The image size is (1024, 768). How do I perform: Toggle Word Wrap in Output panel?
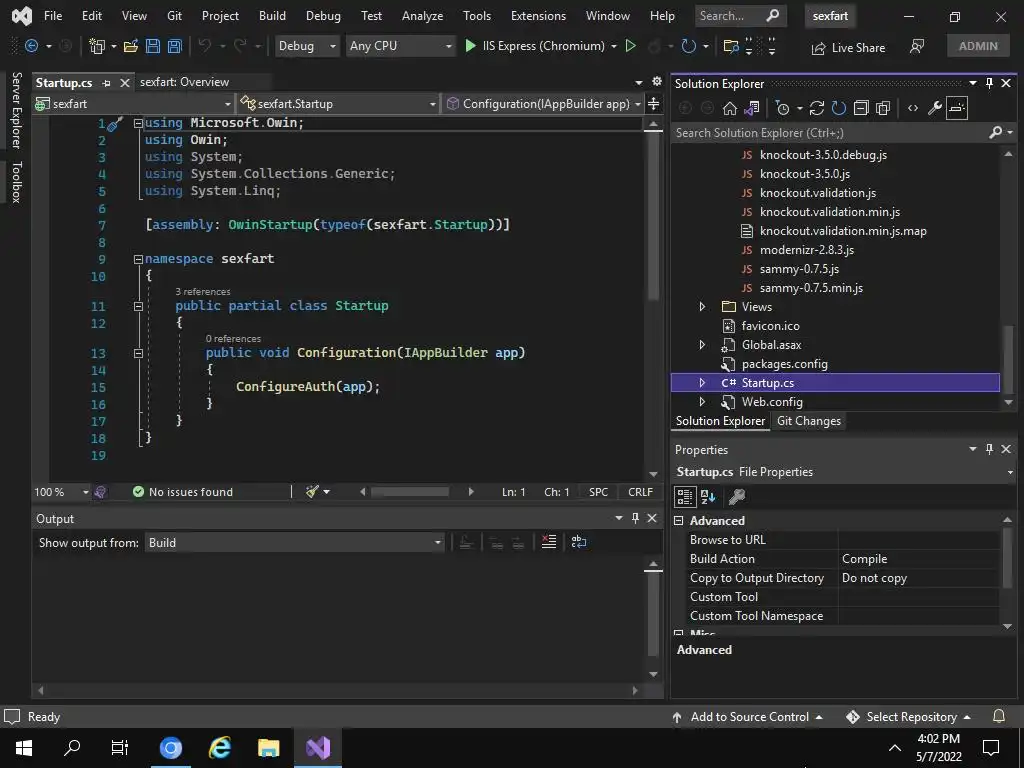point(579,542)
